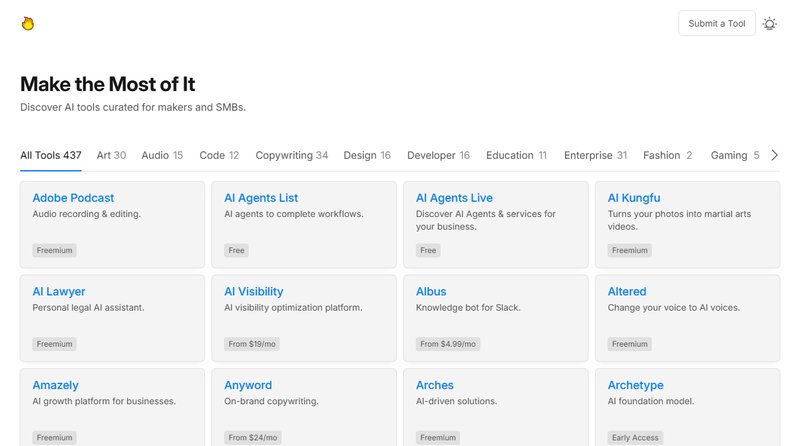The width and height of the screenshot is (800, 446).
Task: Click the Altered card description text
Action: 673,307
